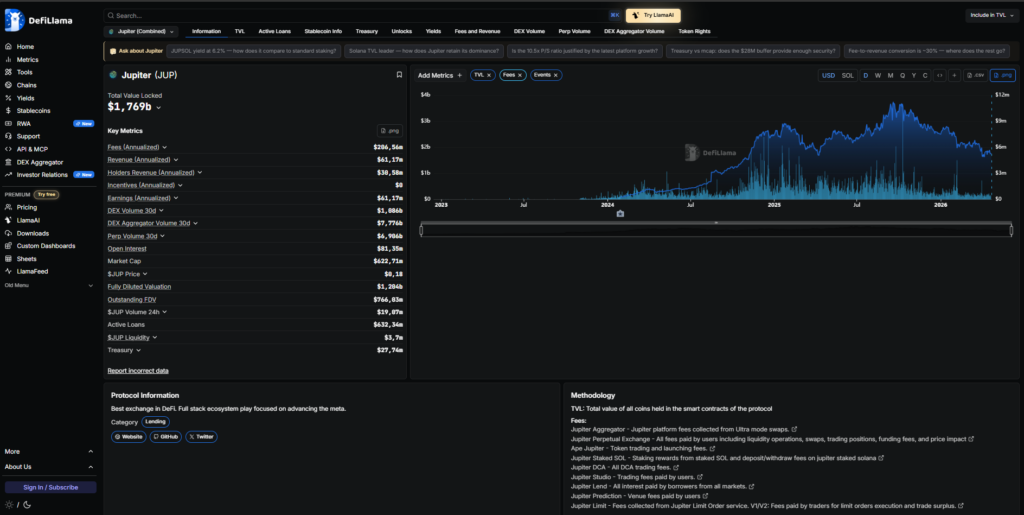Screen dimensions: 1024x515
Task: Click the Stablecoins dollar icon in sidebar
Action: pyautogui.click(x=8, y=111)
